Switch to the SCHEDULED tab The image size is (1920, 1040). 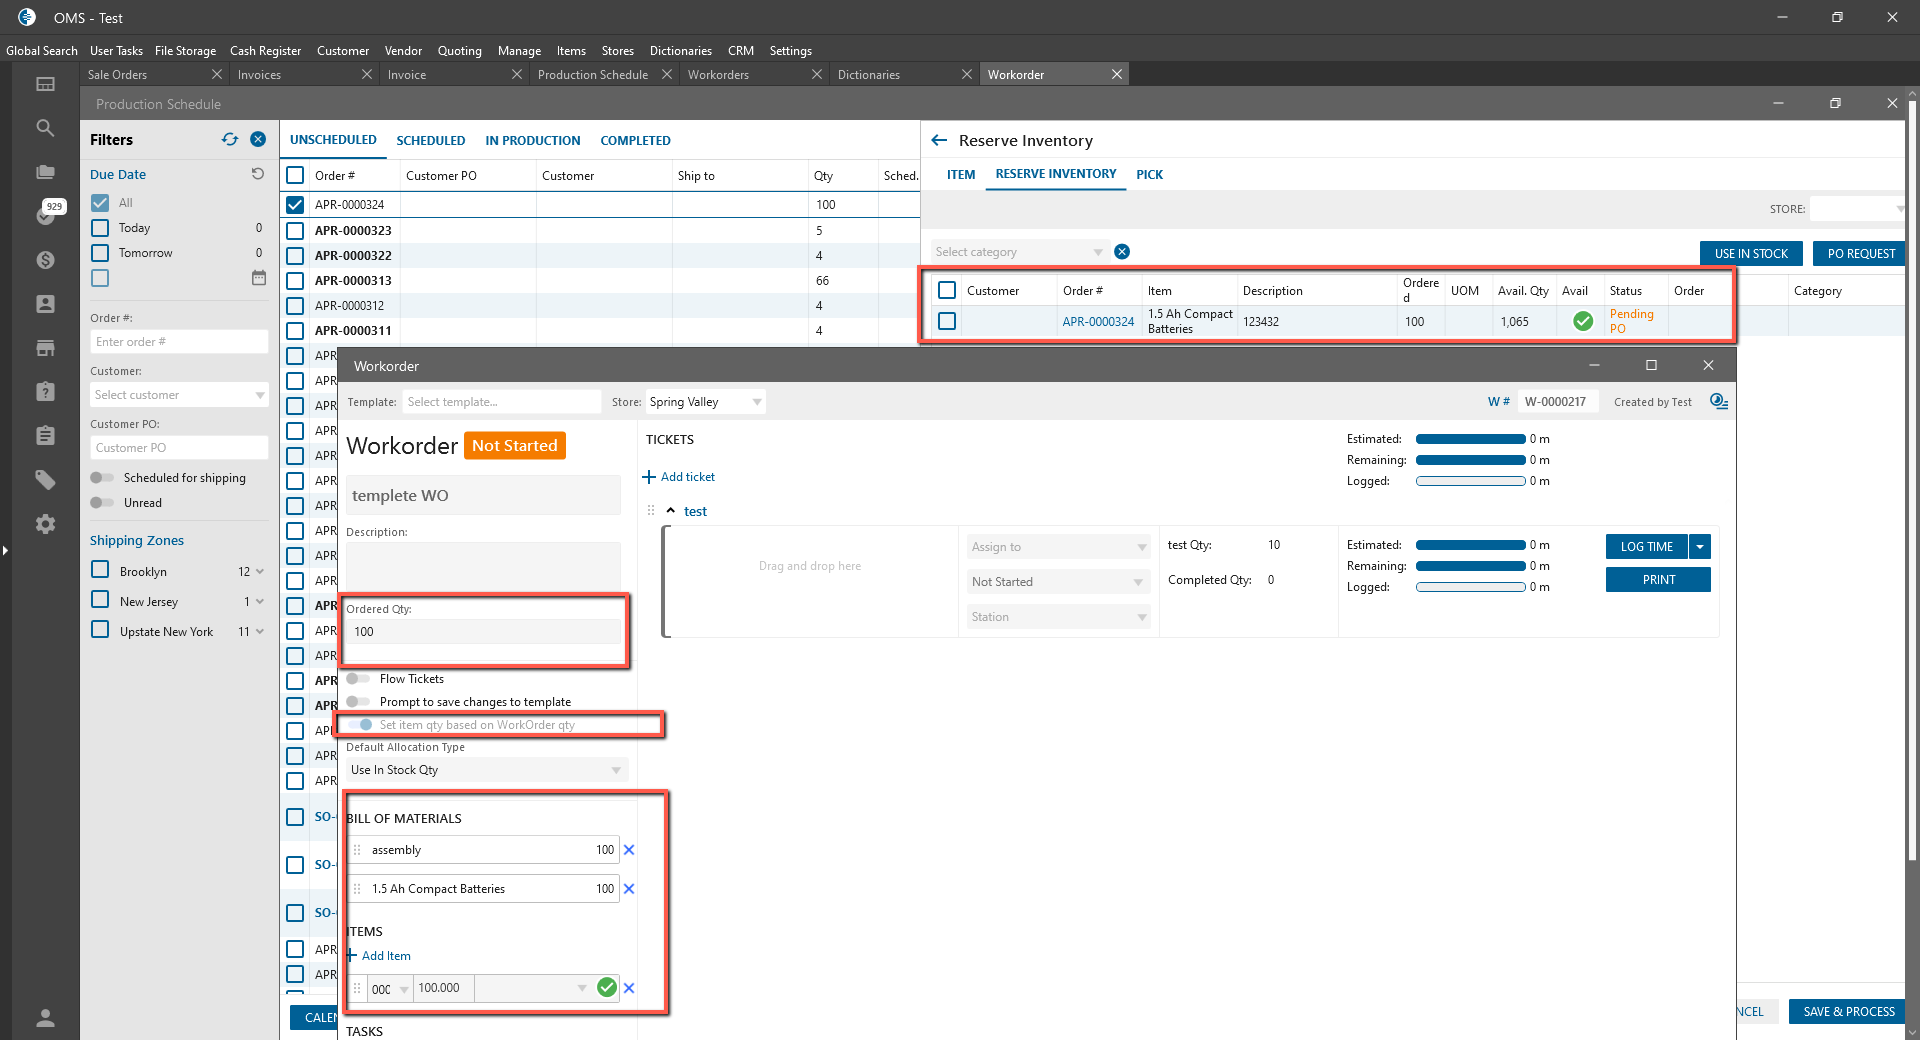point(431,141)
